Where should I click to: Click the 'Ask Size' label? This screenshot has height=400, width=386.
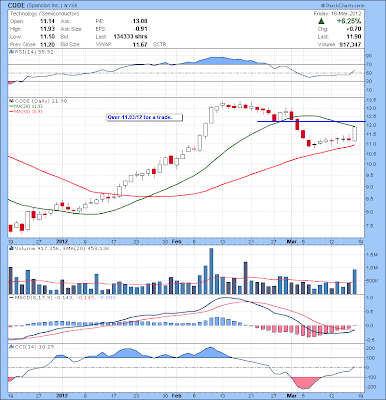71,29
